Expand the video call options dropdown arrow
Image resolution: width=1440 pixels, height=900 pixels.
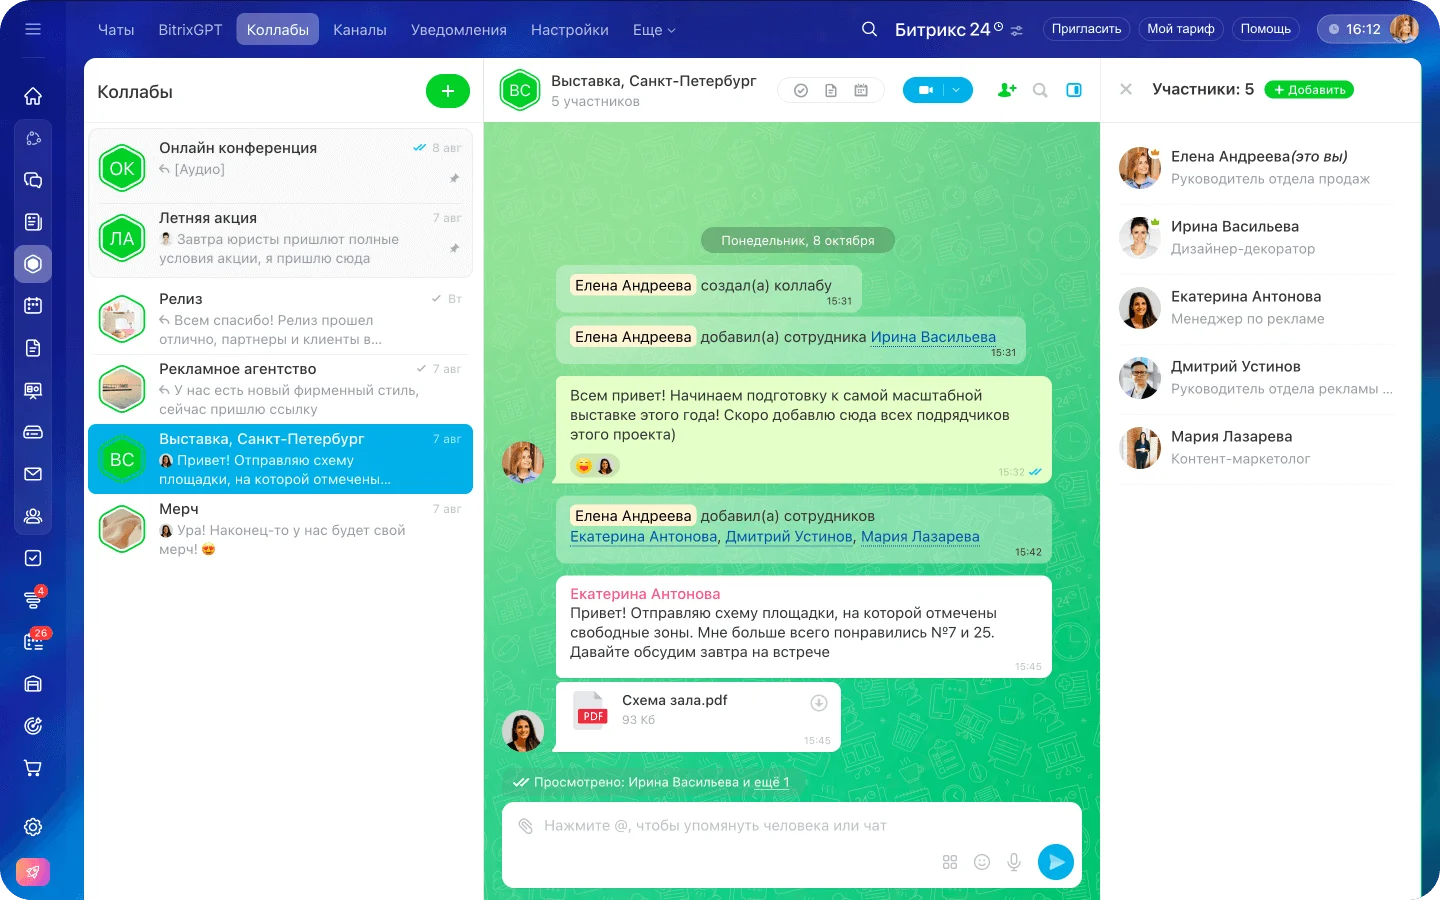click(x=957, y=90)
